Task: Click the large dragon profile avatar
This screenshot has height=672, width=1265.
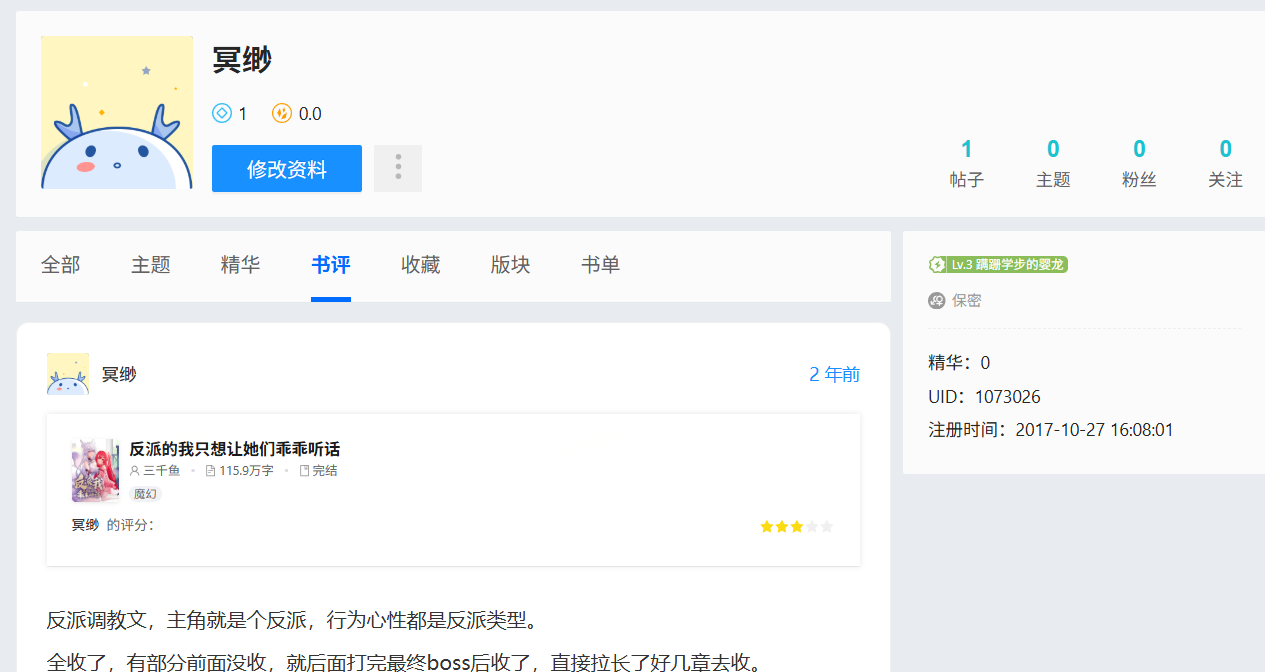Action: point(117,113)
